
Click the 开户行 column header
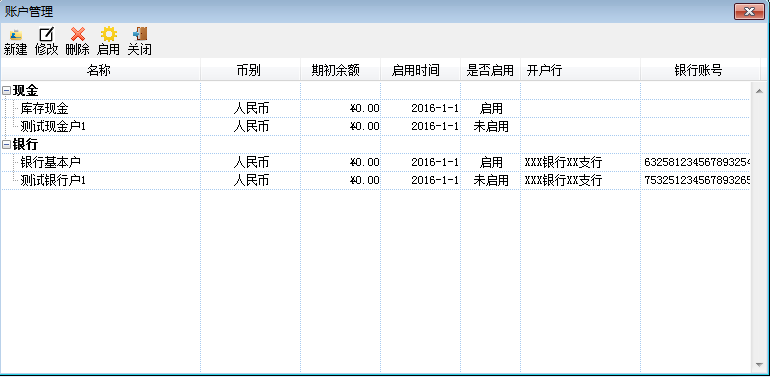[580, 71]
